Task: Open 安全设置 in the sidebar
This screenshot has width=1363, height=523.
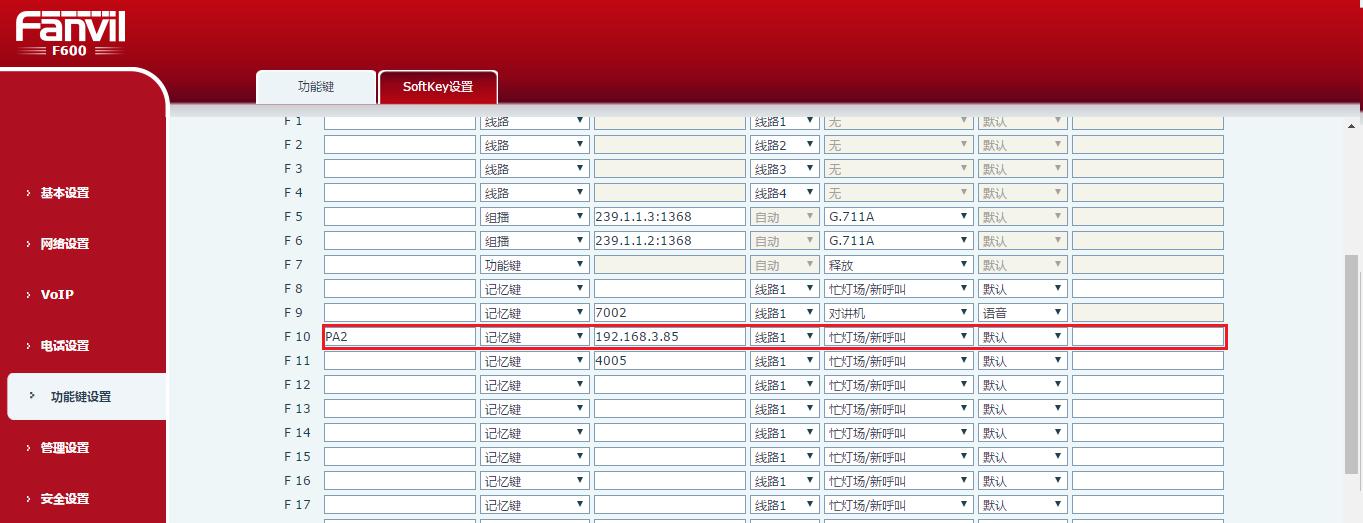Action: (65, 499)
